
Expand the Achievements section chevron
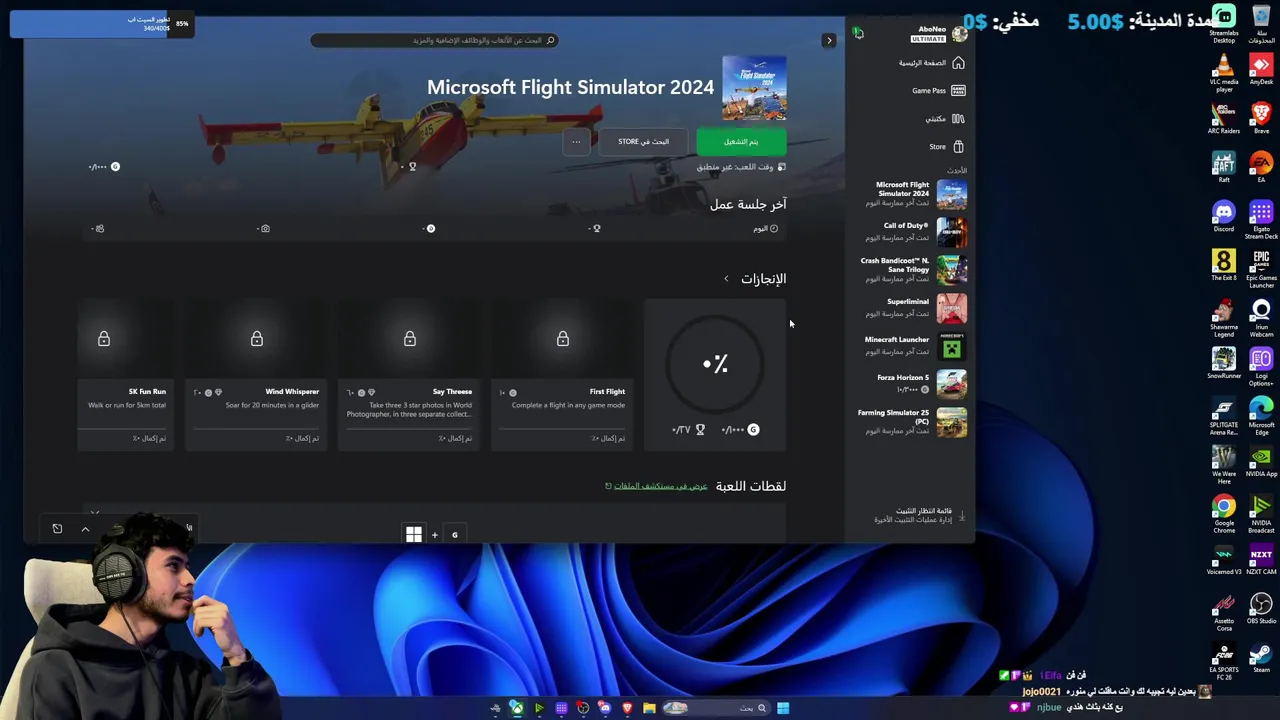click(726, 279)
